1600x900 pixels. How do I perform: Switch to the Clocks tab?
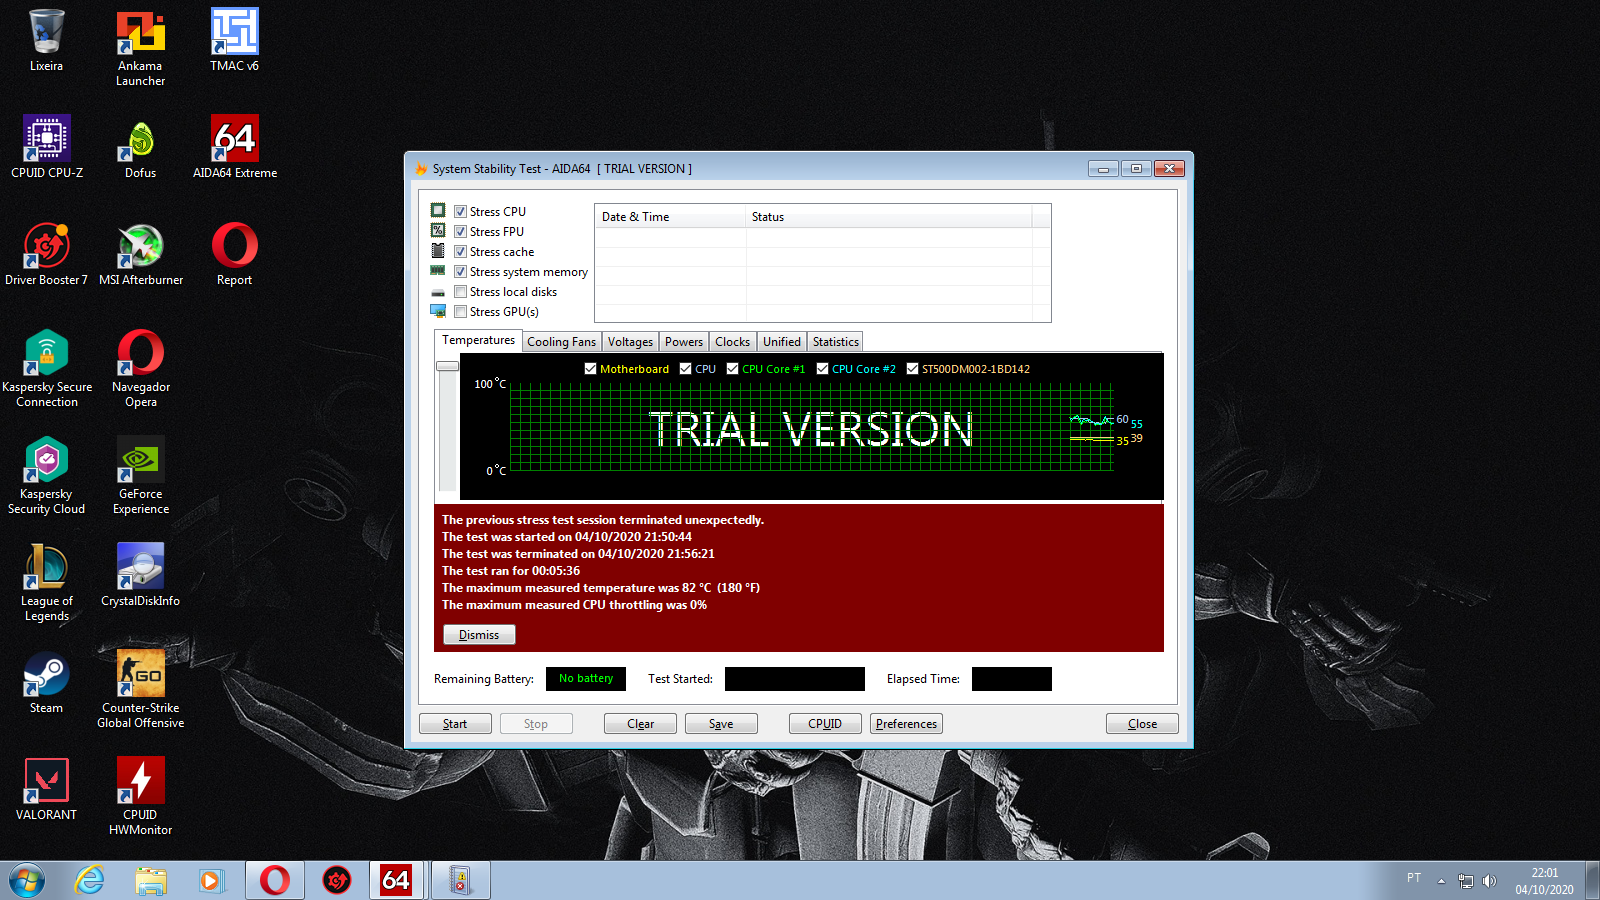pos(732,342)
